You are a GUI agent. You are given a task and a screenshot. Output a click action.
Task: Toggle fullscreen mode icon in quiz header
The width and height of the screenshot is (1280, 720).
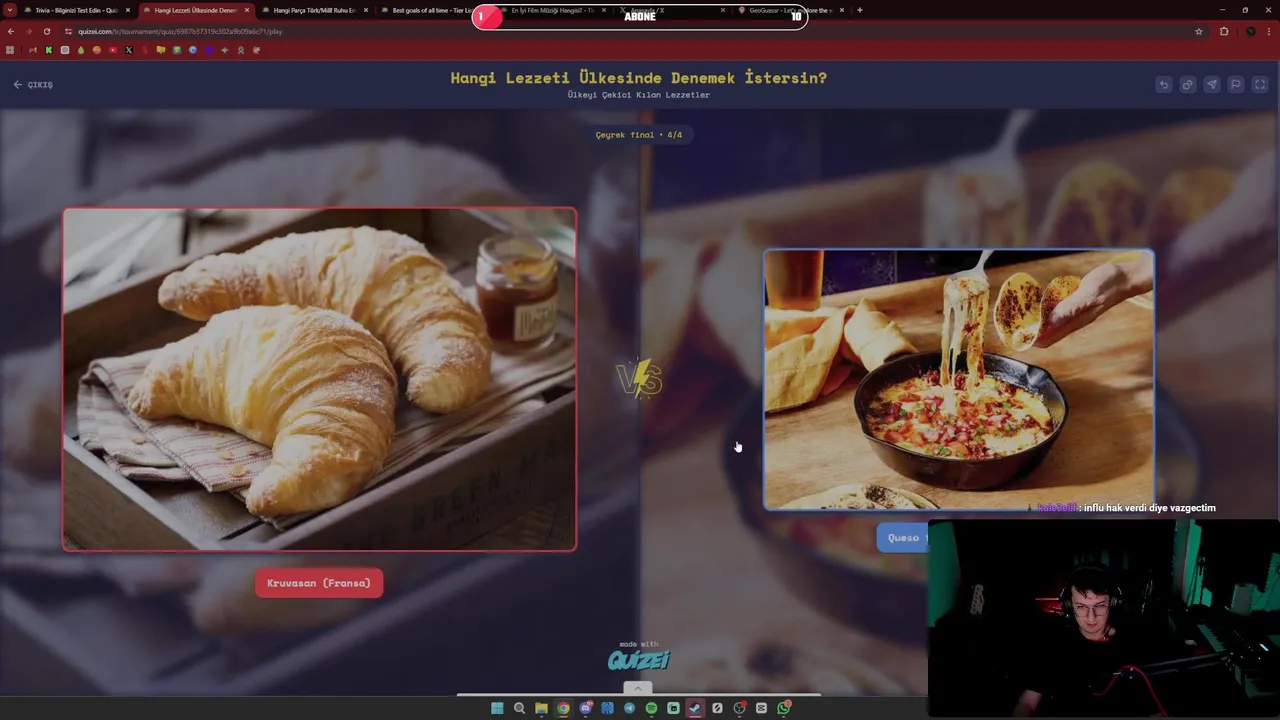tap(1260, 85)
